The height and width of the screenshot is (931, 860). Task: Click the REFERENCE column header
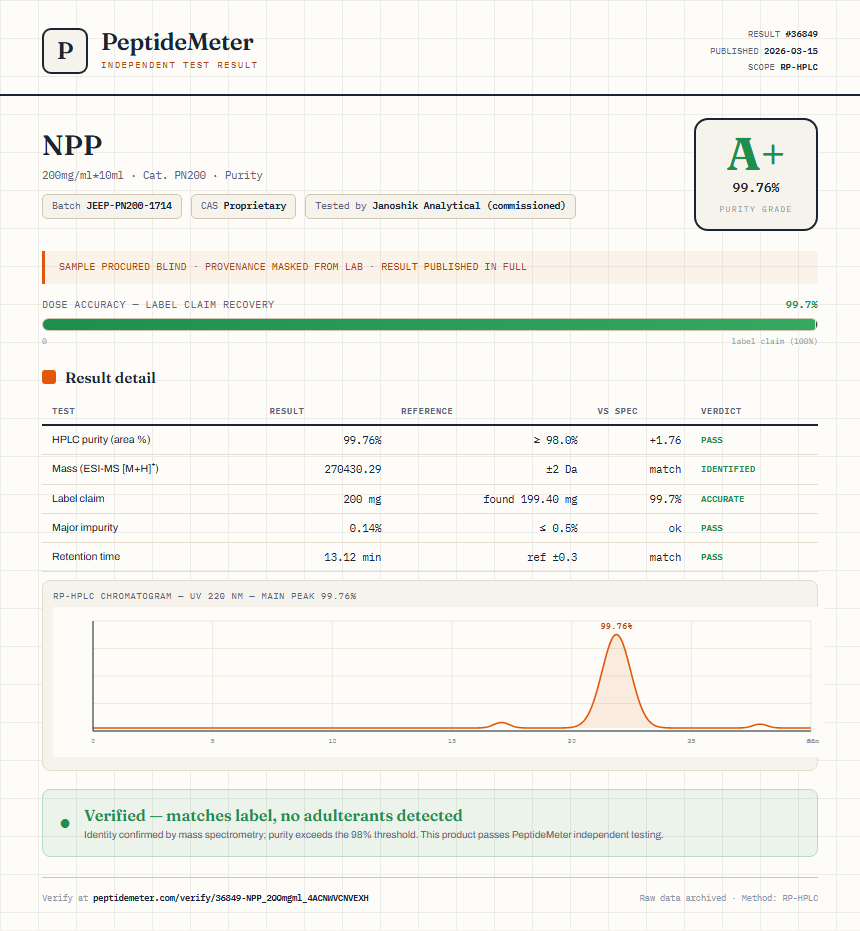point(427,411)
